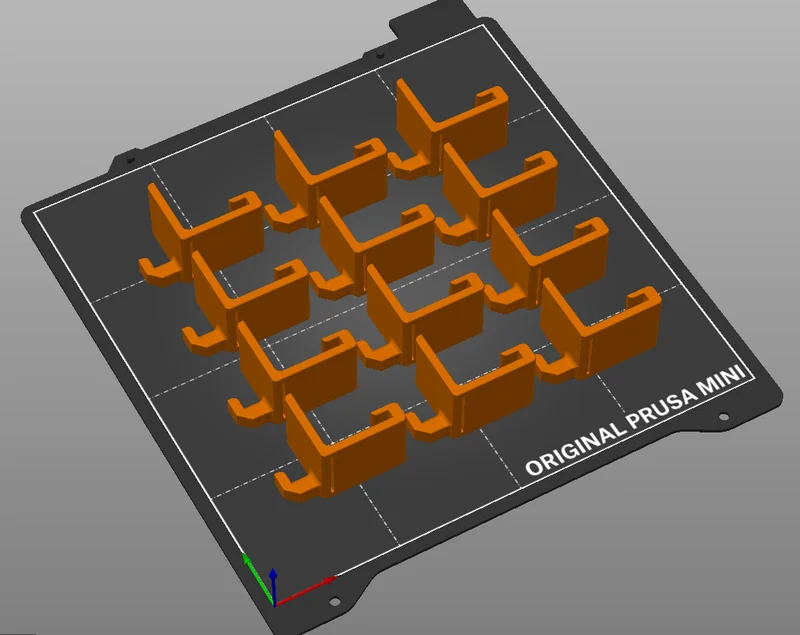Click the screw hole near the red X arrow tip
The image size is (800, 635).
click(x=335, y=602)
